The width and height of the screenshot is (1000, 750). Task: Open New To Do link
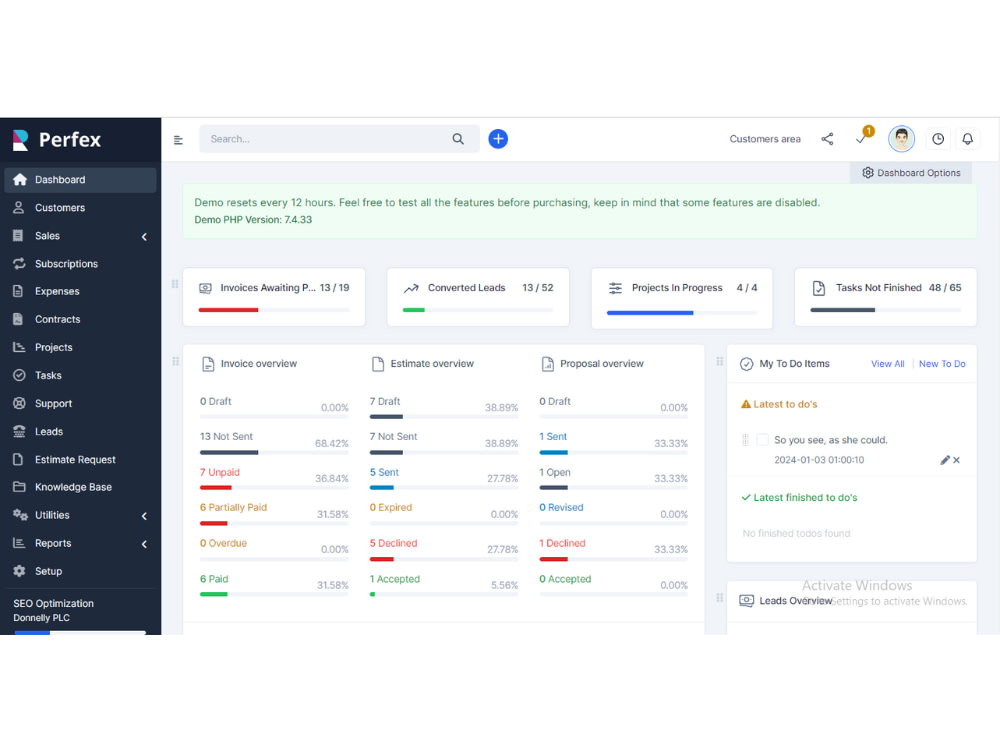point(941,364)
